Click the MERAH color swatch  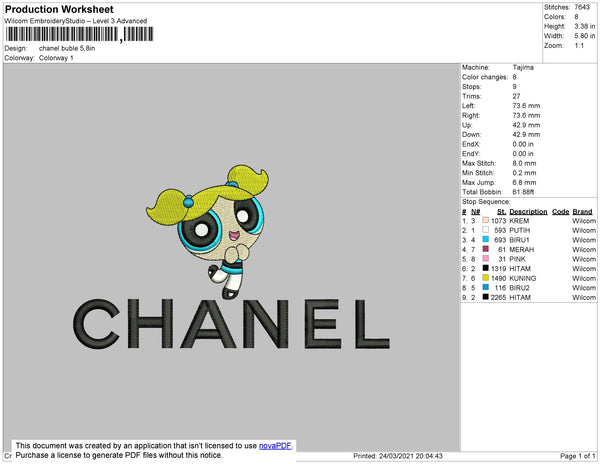point(486,249)
